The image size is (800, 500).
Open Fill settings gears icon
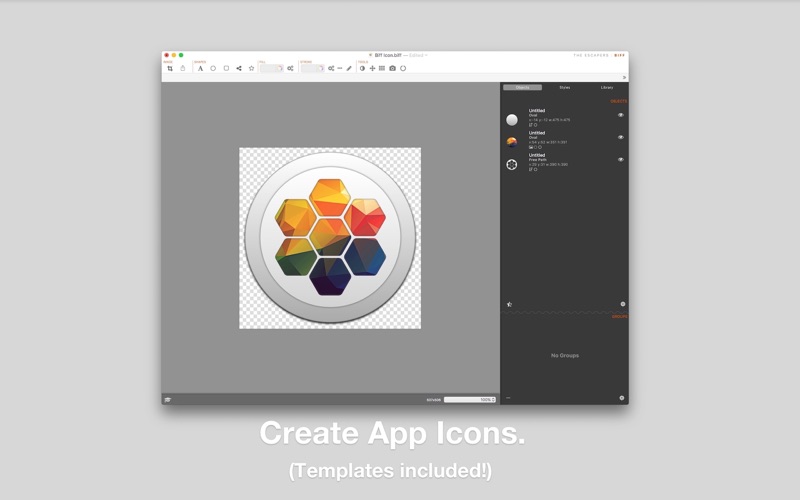[290, 68]
